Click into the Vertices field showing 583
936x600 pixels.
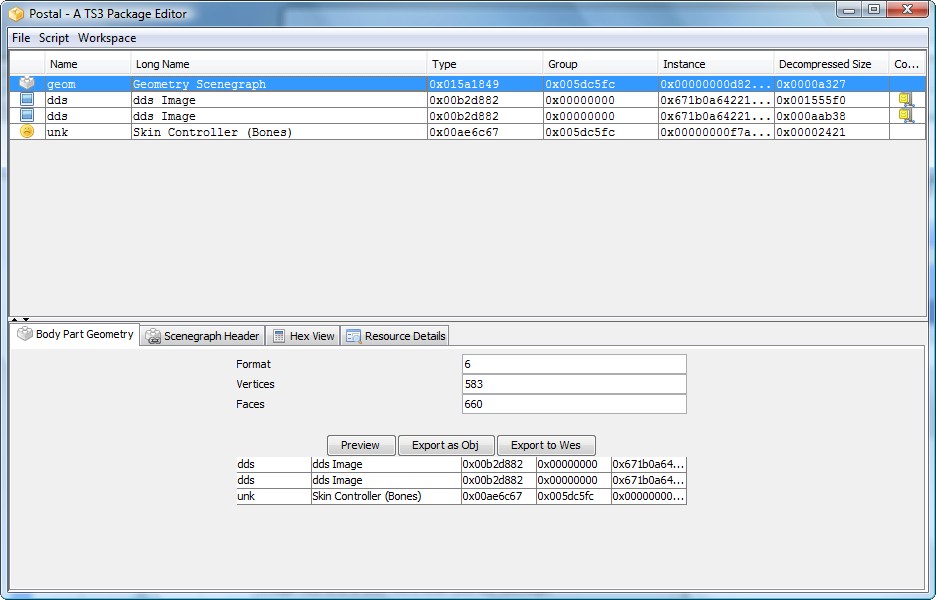574,384
